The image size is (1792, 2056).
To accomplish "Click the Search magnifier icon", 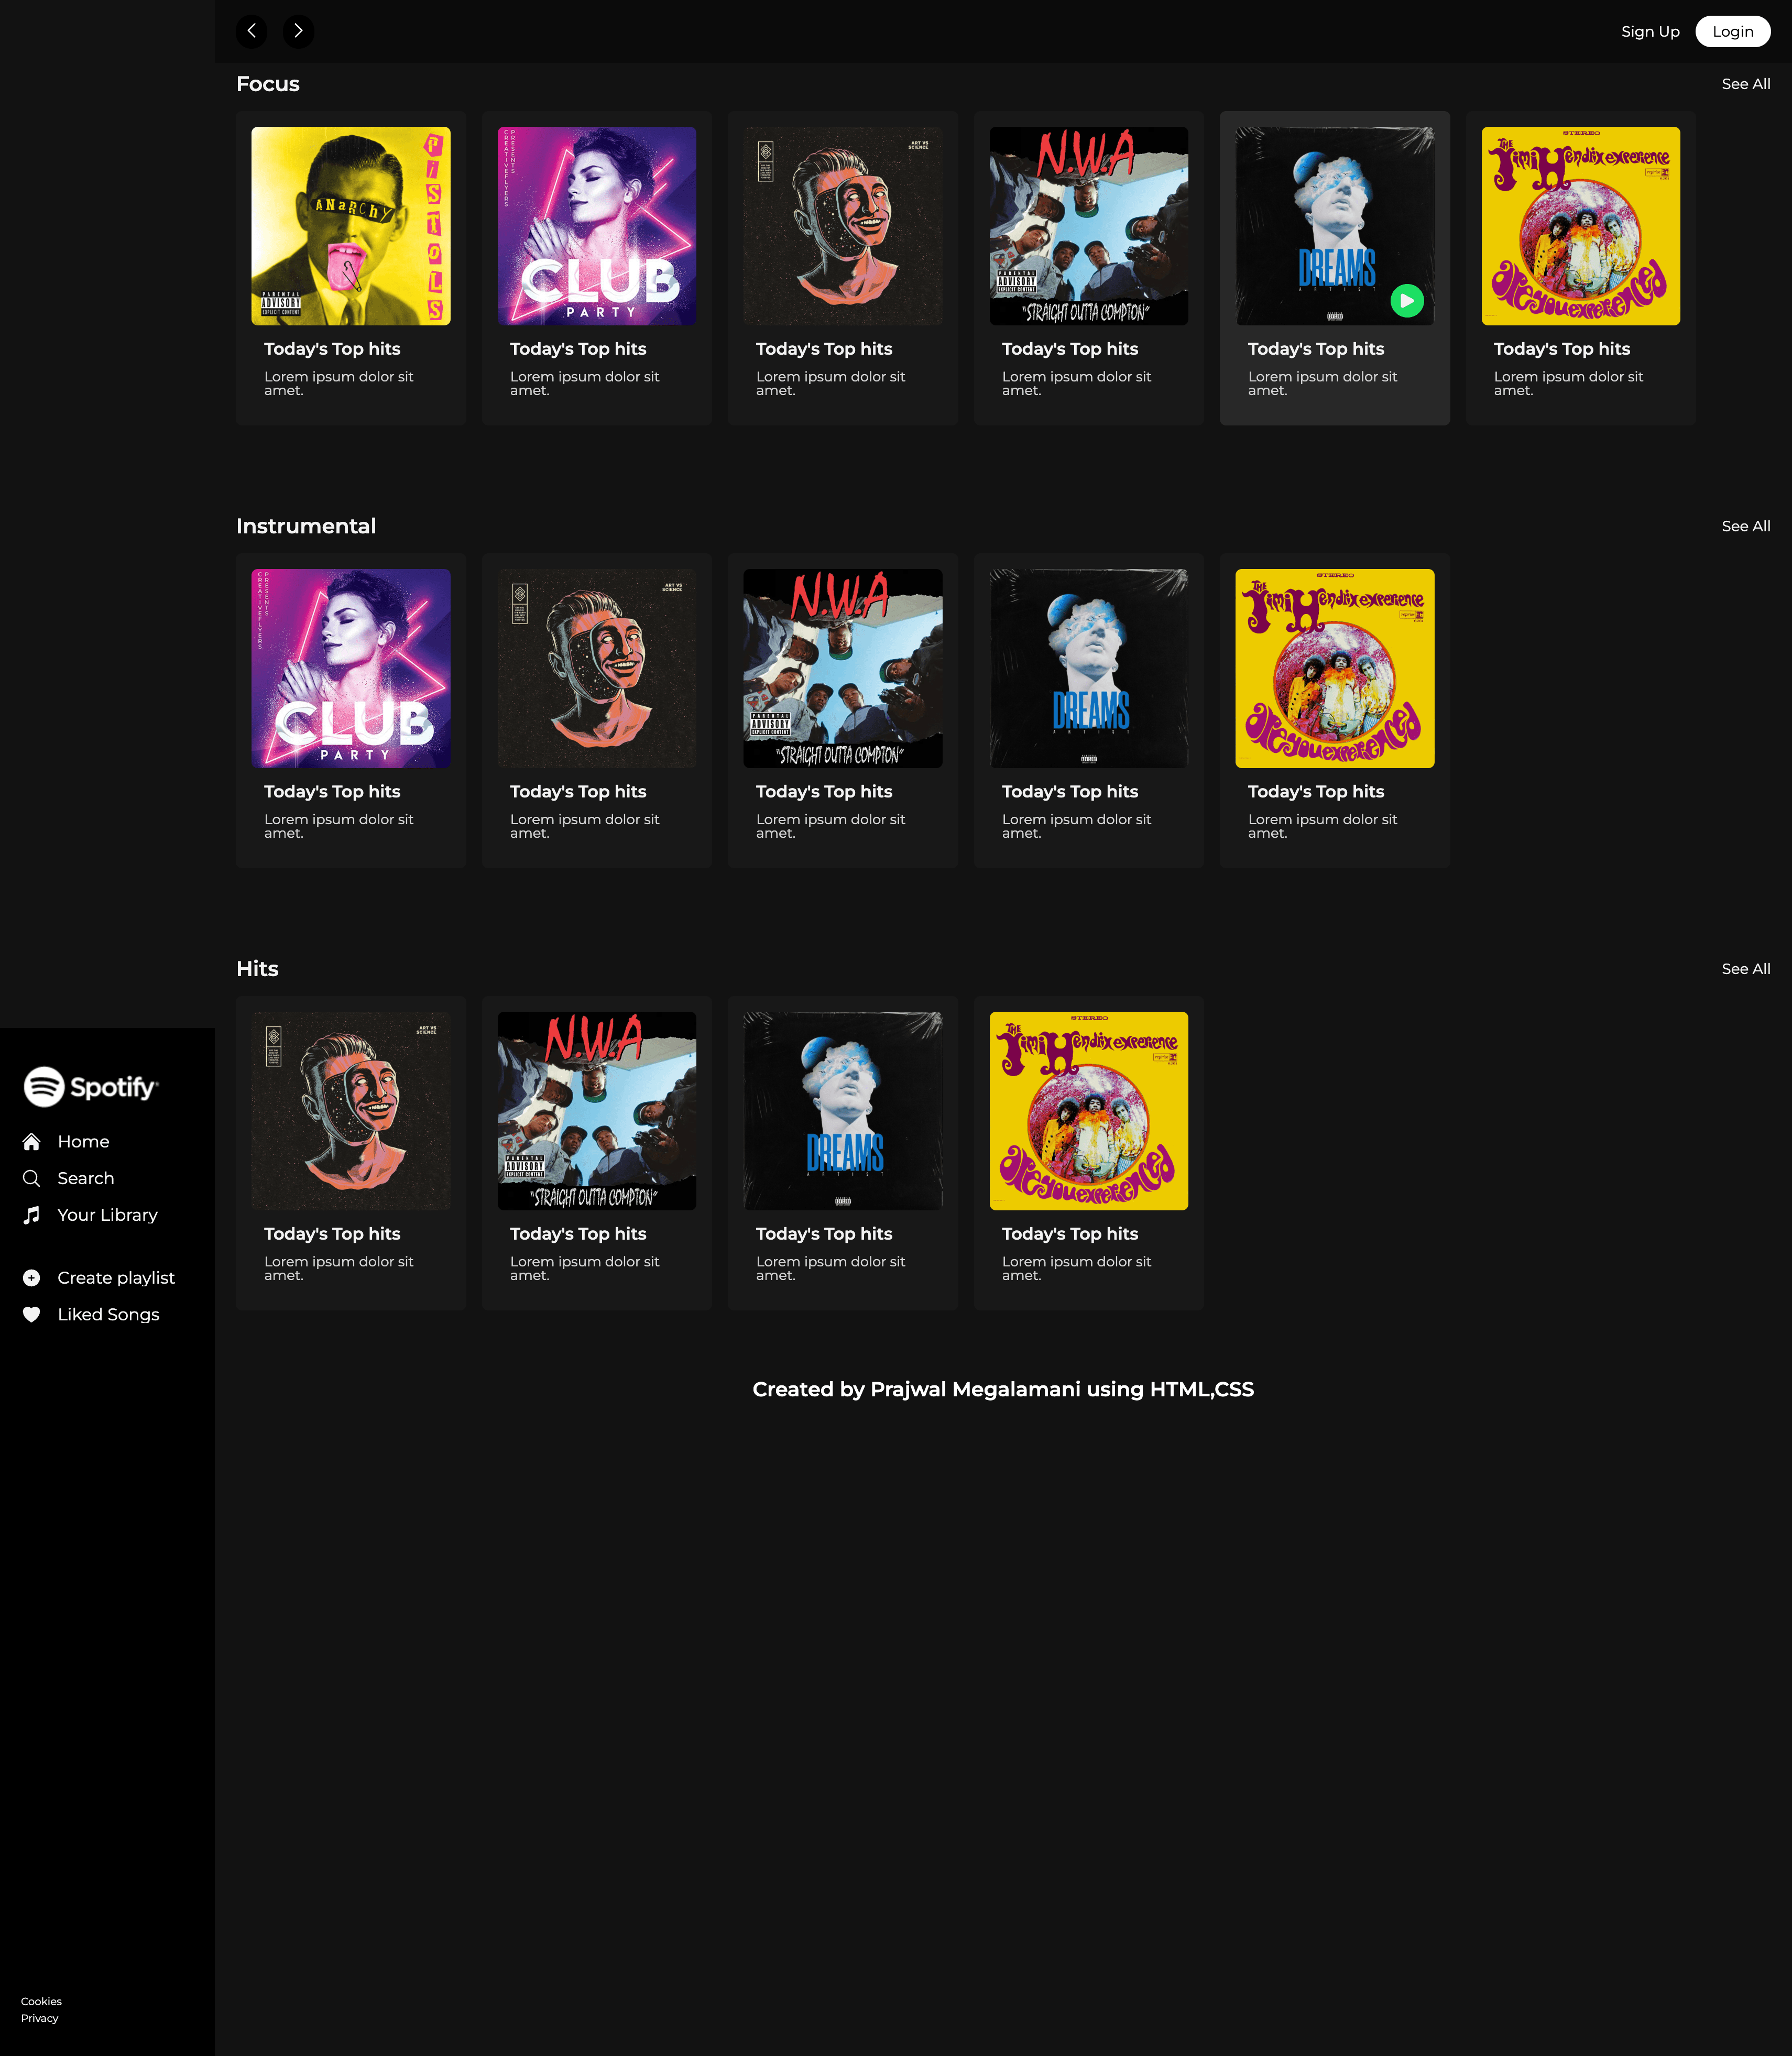I will [x=32, y=1178].
